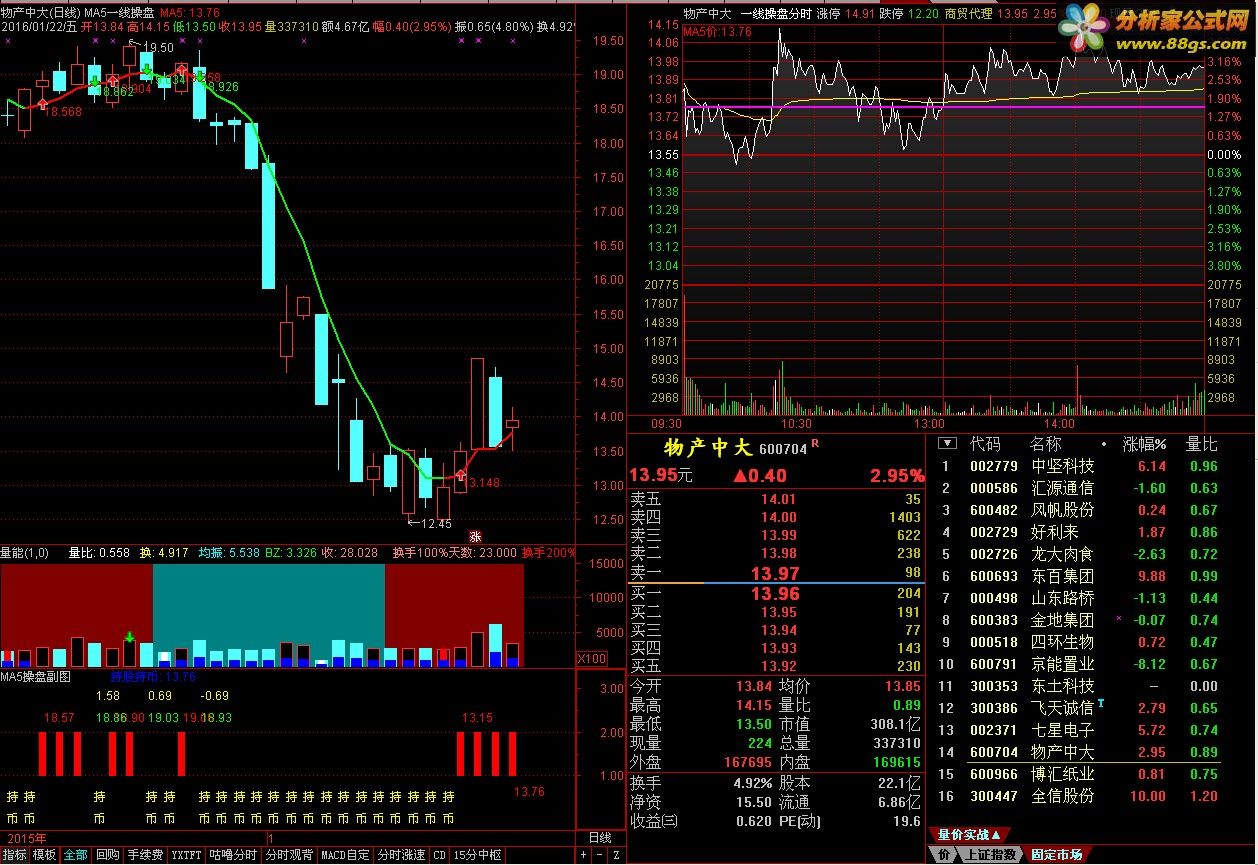Click the 物产中大(日线) chart title
The width and height of the screenshot is (1258, 865).
(x=39, y=11)
